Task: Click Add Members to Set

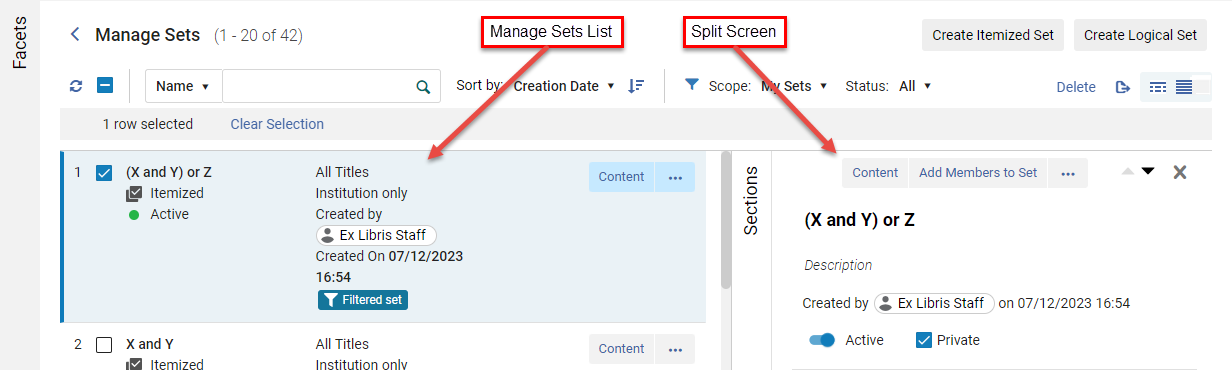Action: click(x=978, y=173)
